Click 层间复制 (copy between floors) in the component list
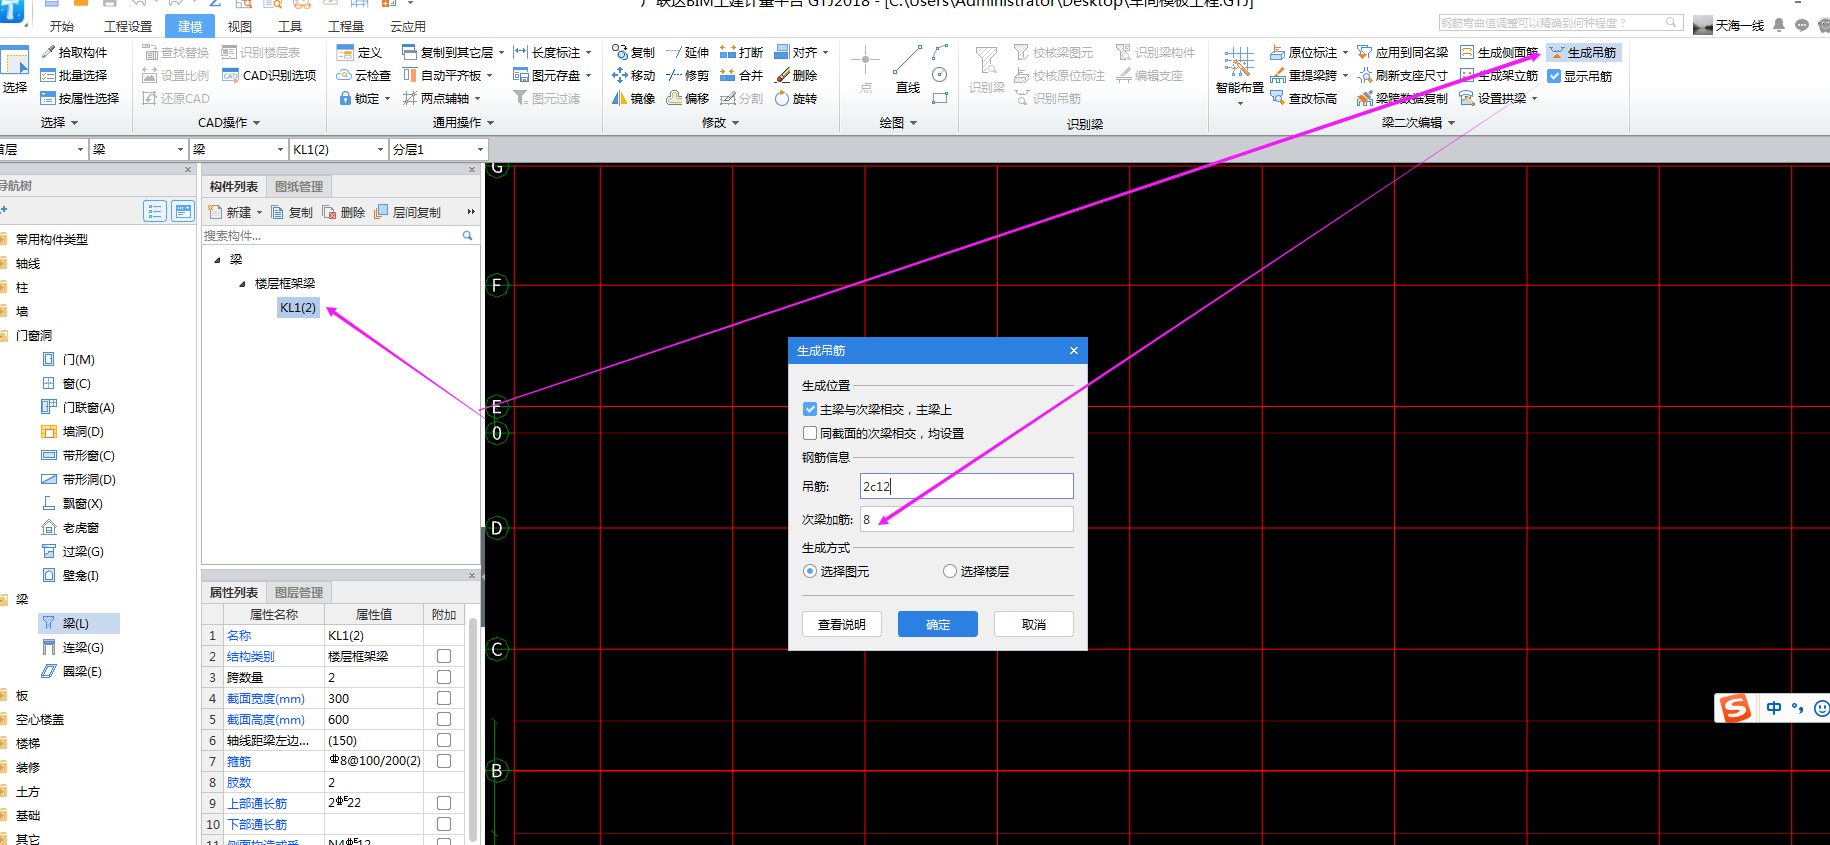This screenshot has width=1830, height=845. [407, 212]
